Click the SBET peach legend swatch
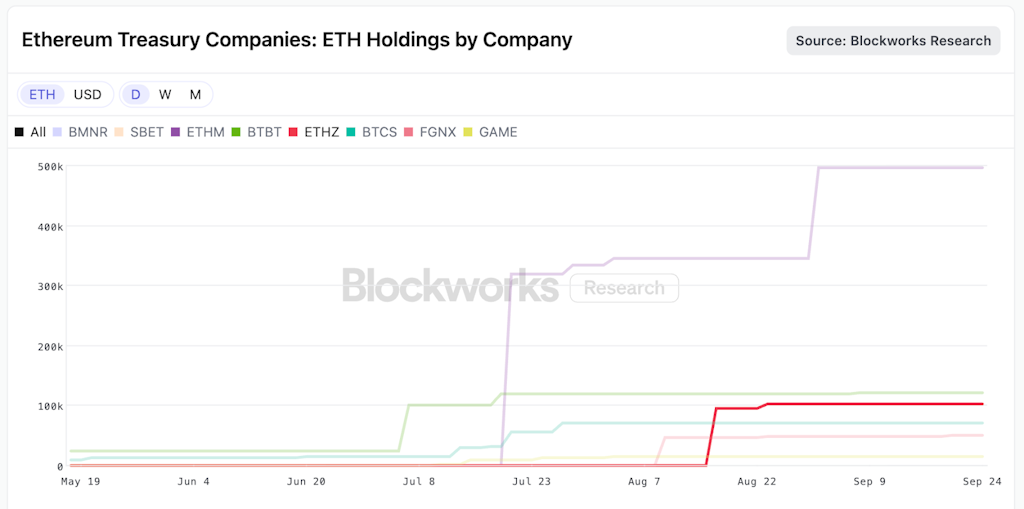Image resolution: width=1024 pixels, height=509 pixels. point(119,132)
